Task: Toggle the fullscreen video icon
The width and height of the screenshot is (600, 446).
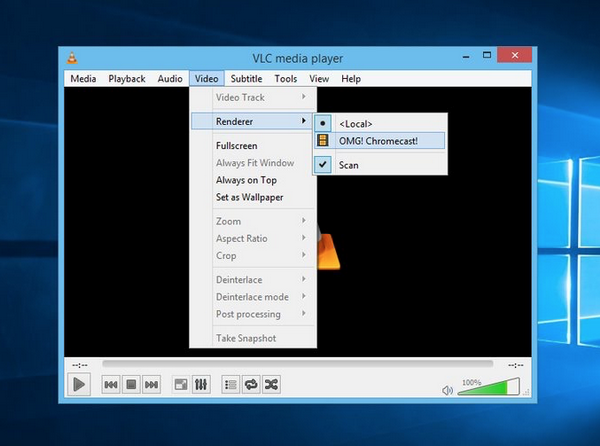Action: 181,384
